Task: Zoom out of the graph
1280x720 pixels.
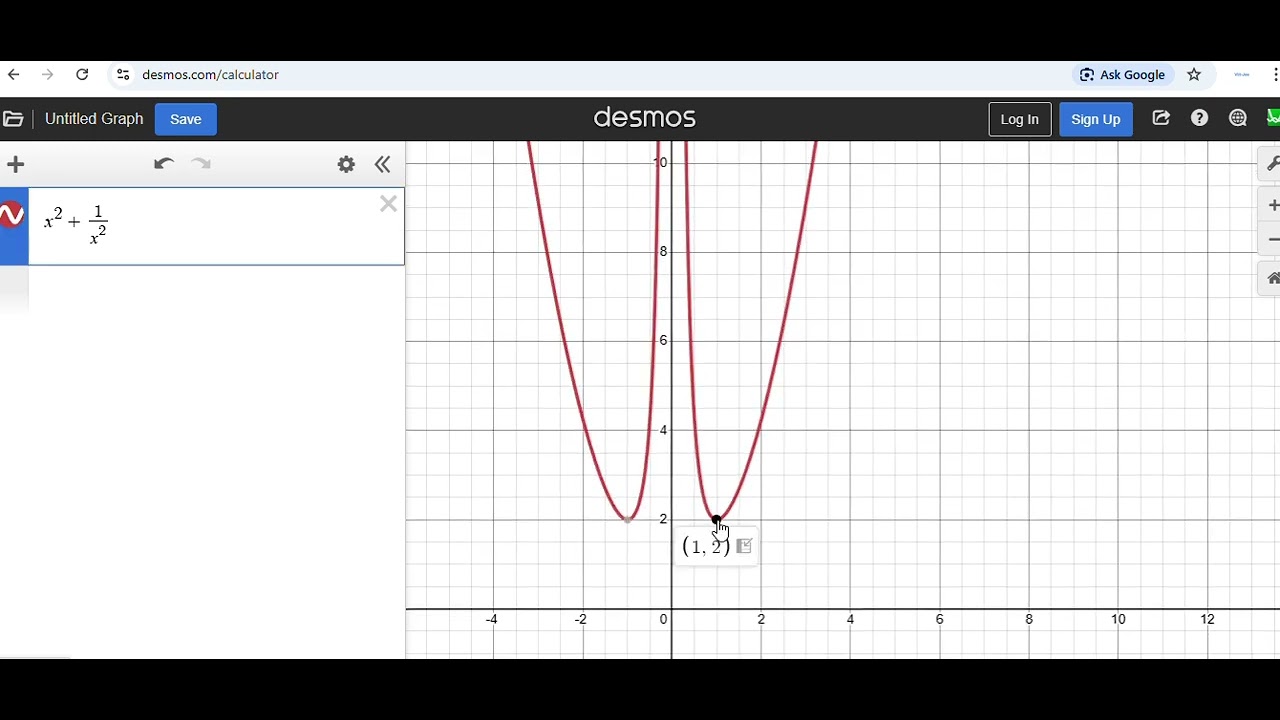Action: [x=1272, y=240]
